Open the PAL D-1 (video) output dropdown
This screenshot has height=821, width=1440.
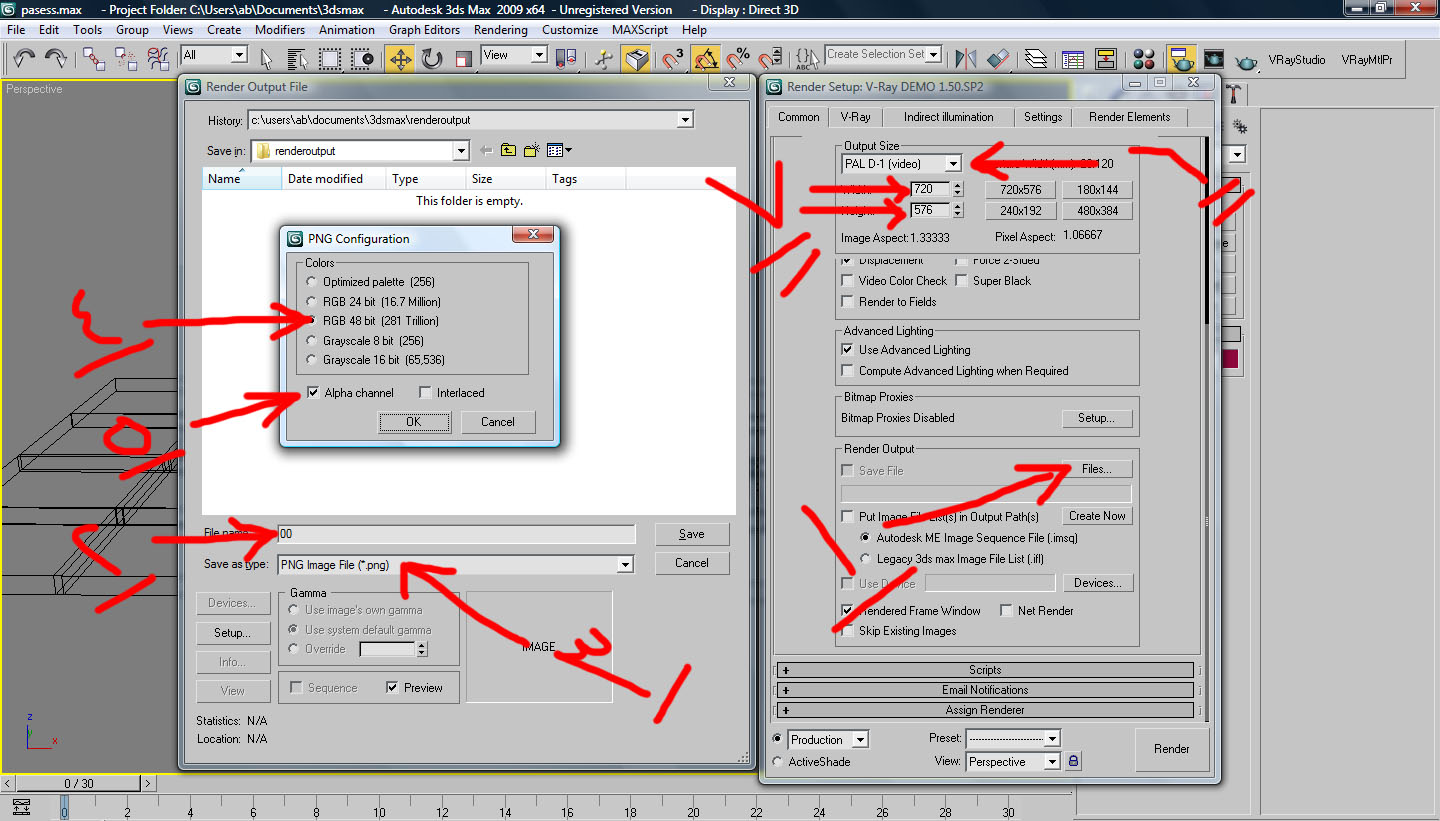[953, 164]
